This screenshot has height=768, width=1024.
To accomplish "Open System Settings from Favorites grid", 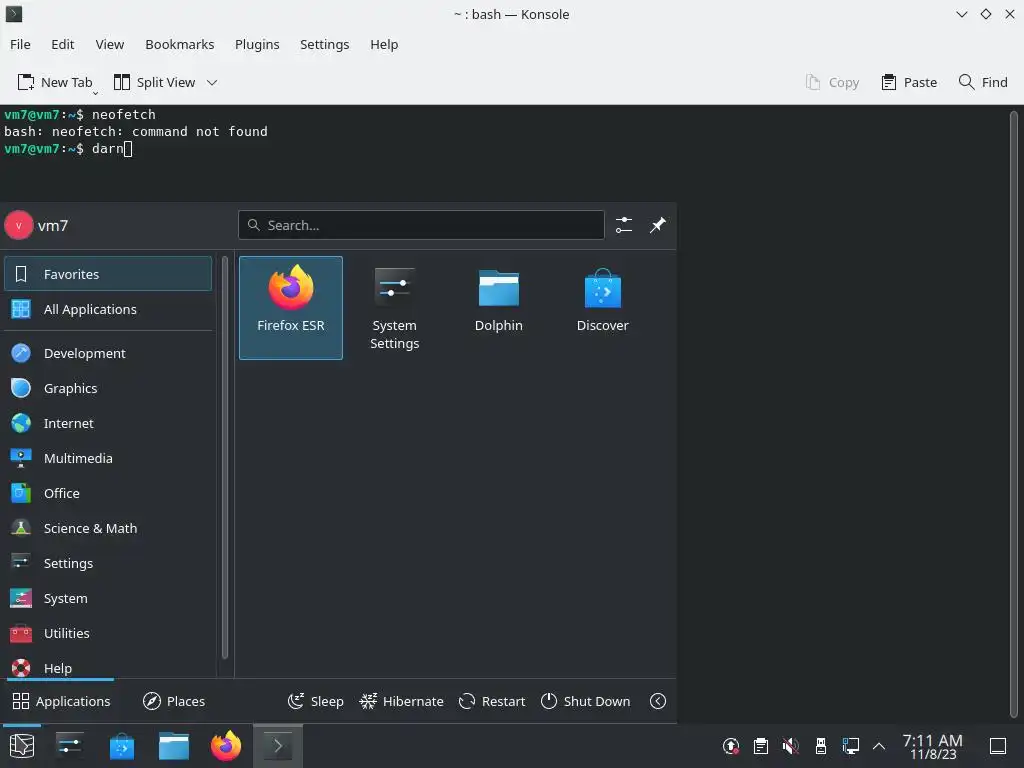I will pos(394,308).
